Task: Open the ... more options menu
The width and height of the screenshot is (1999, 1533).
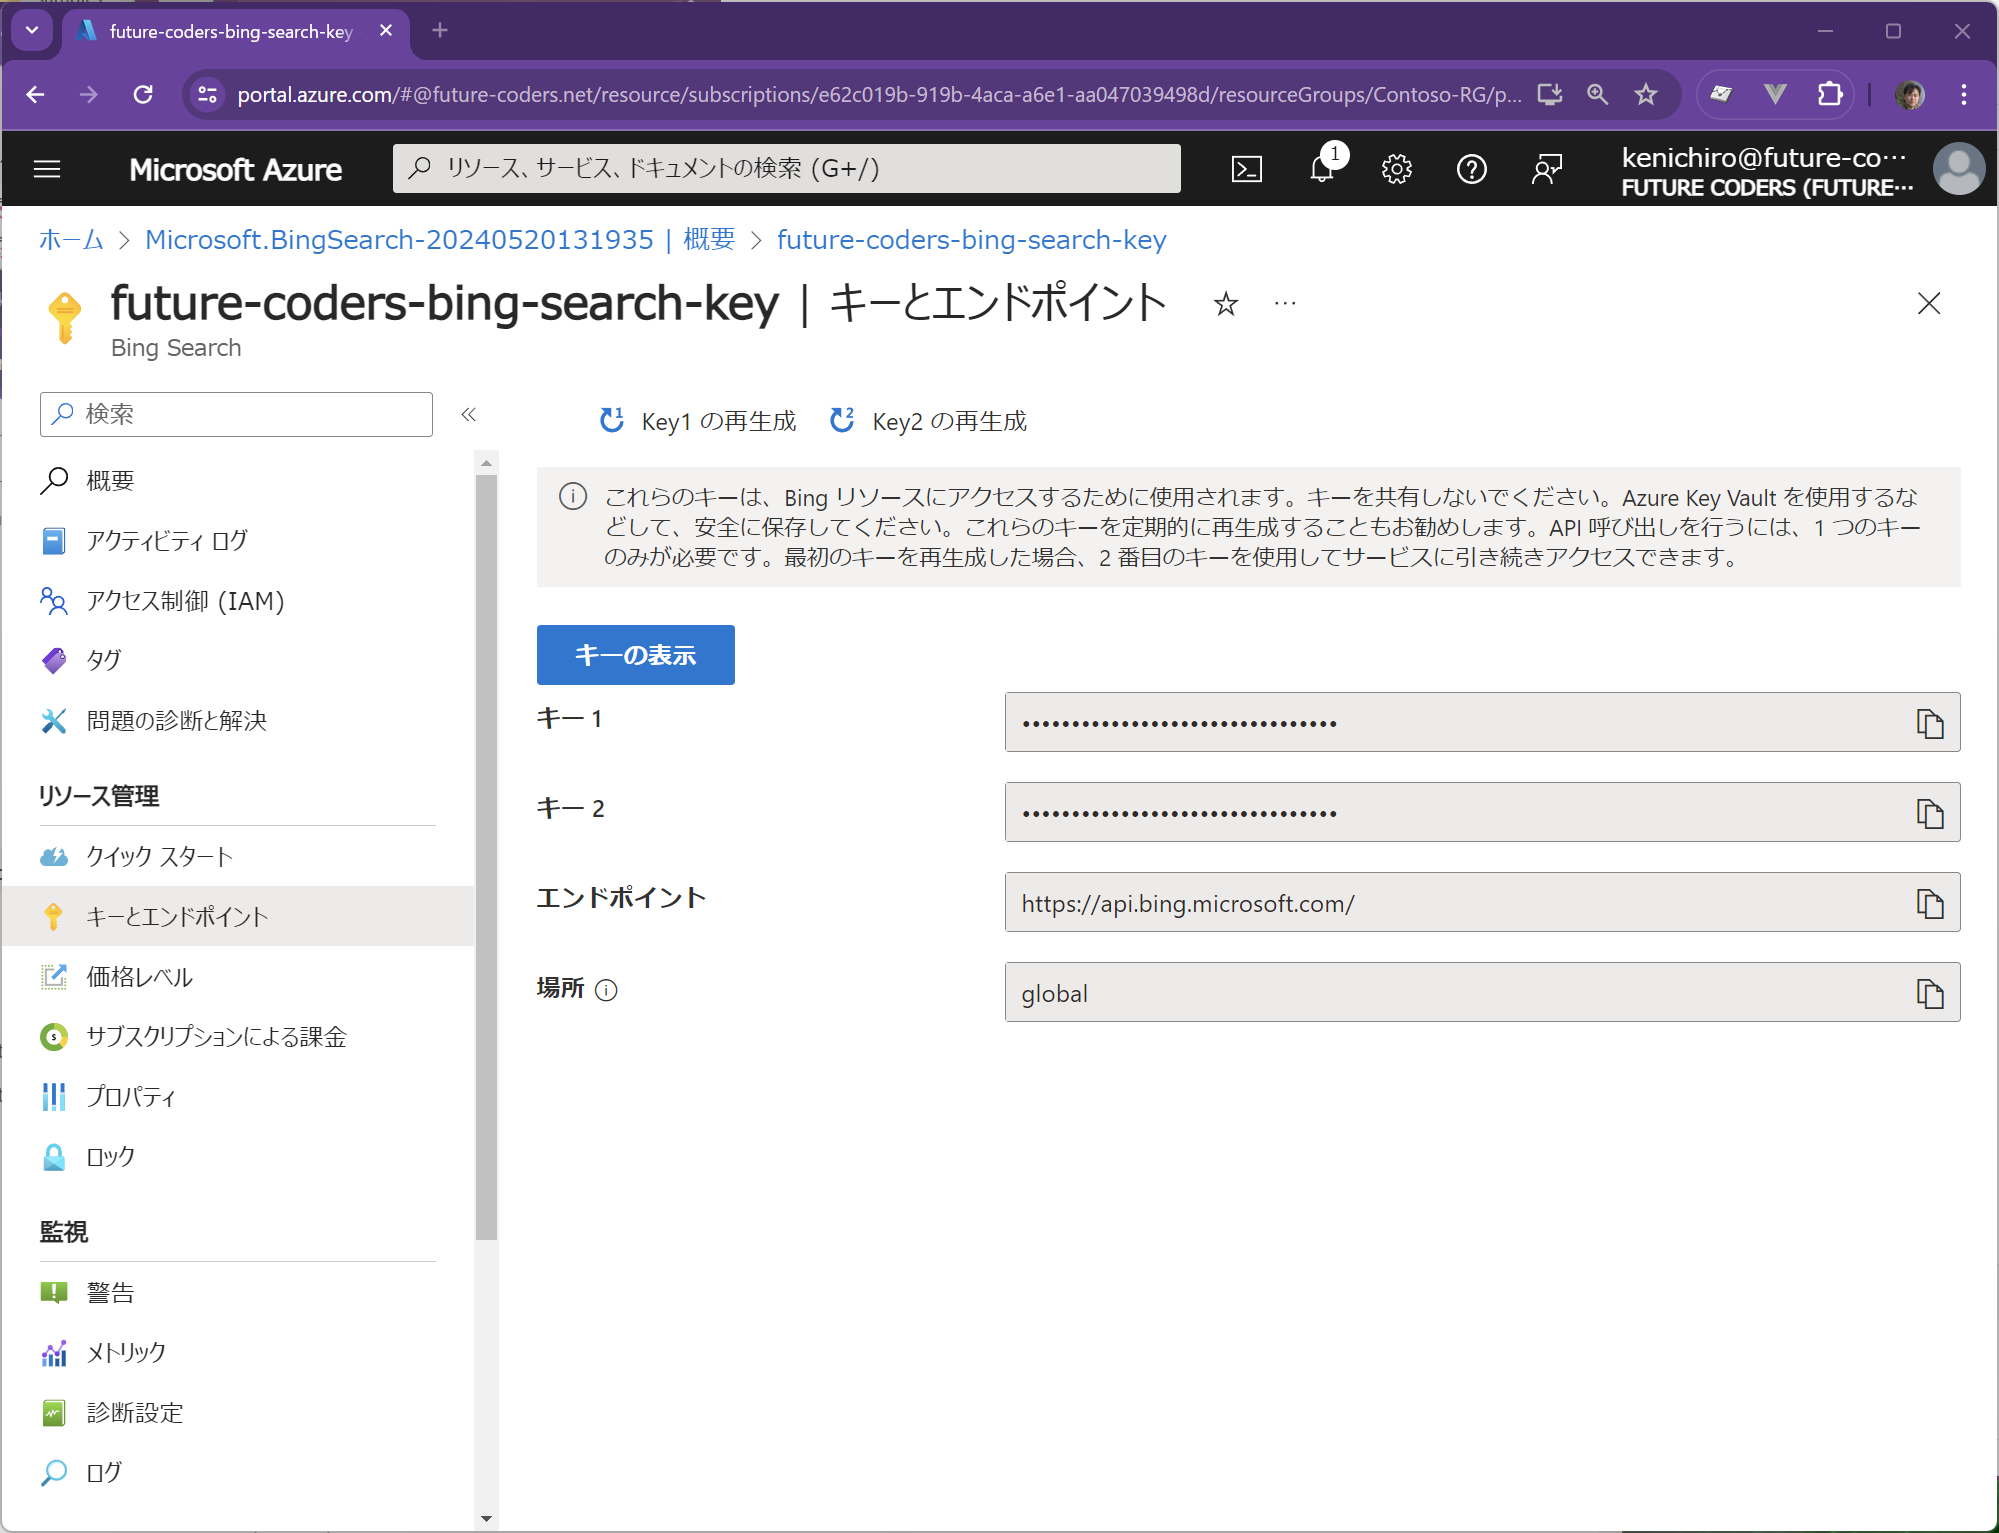Action: click(x=1284, y=303)
